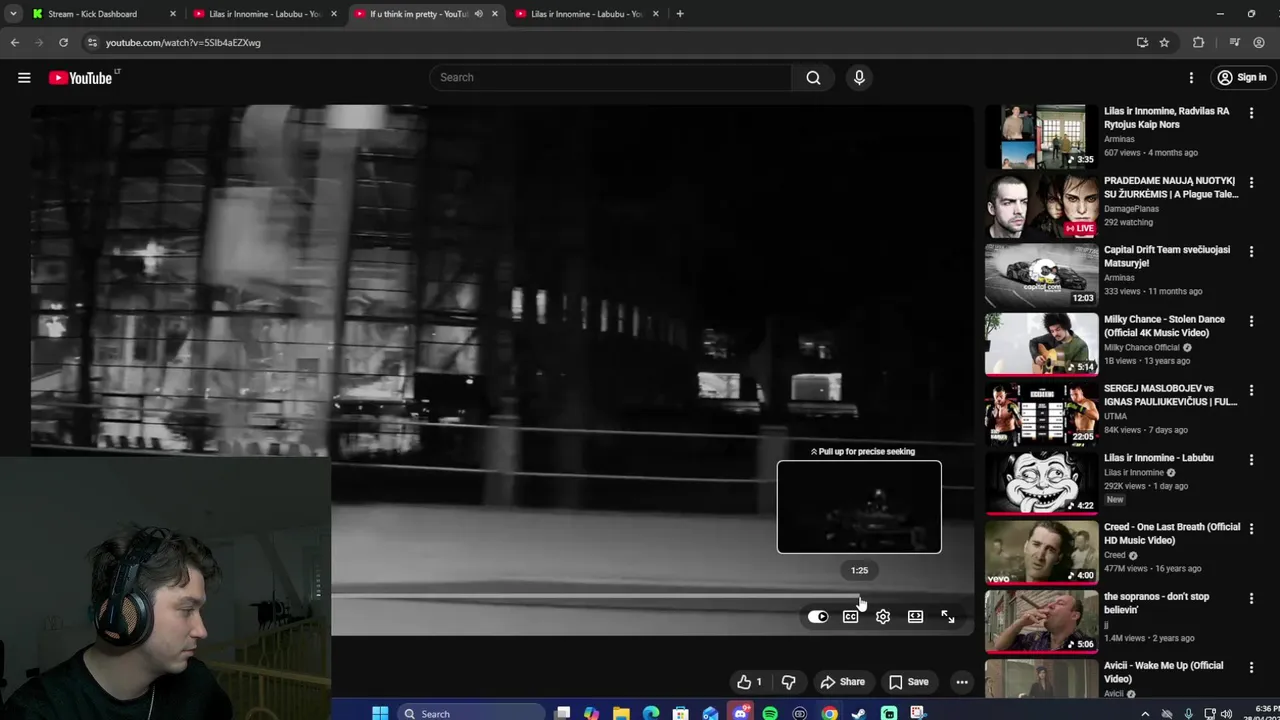1280x720 pixels.
Task: Switch to first Lilas ir Innomine Labubu tab
Action: [265, 14]
